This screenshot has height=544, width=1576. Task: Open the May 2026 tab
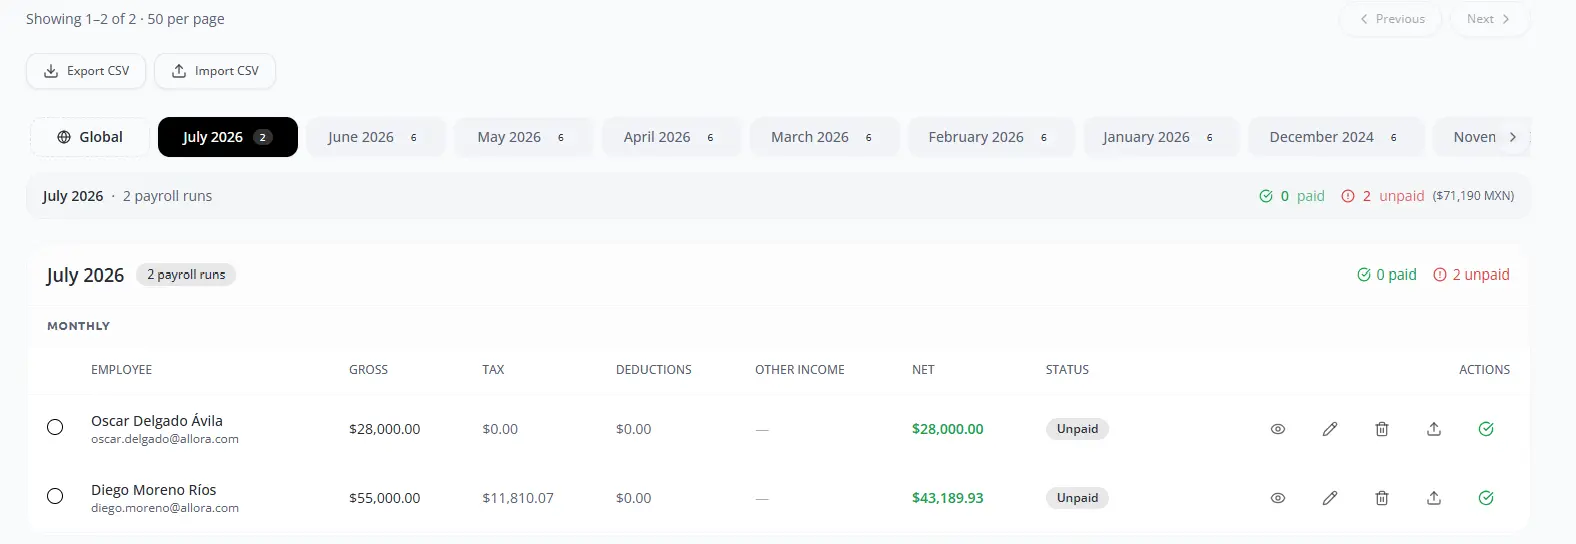coord(523,137)
